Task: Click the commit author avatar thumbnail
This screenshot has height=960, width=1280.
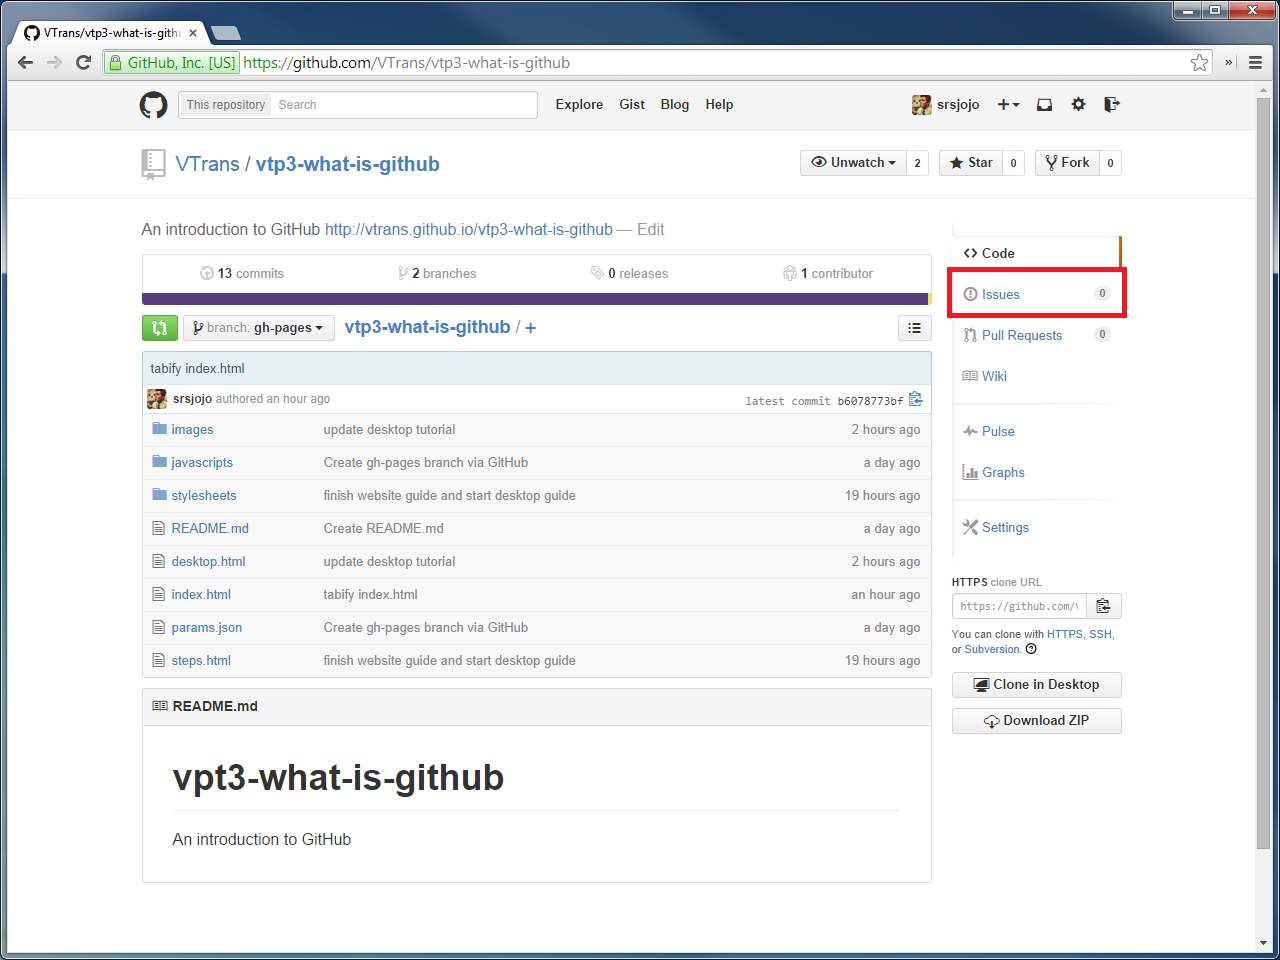Action: [x=157, y=399]
